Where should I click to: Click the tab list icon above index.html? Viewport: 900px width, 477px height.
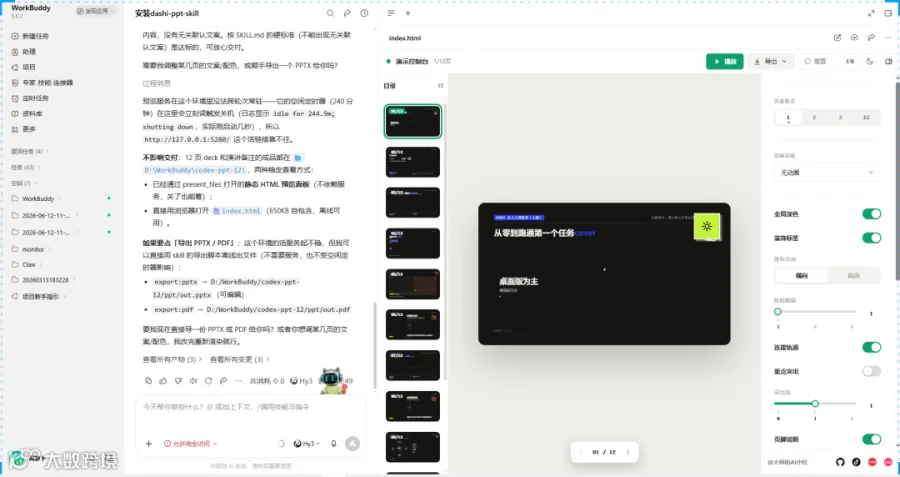click(391, 13)
